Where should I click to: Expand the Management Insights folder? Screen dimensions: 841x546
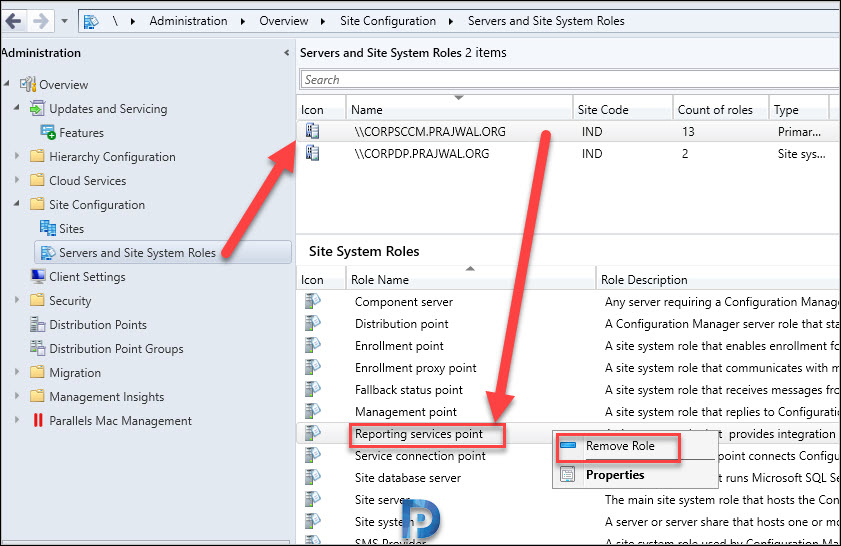click(x=17, y=396)
